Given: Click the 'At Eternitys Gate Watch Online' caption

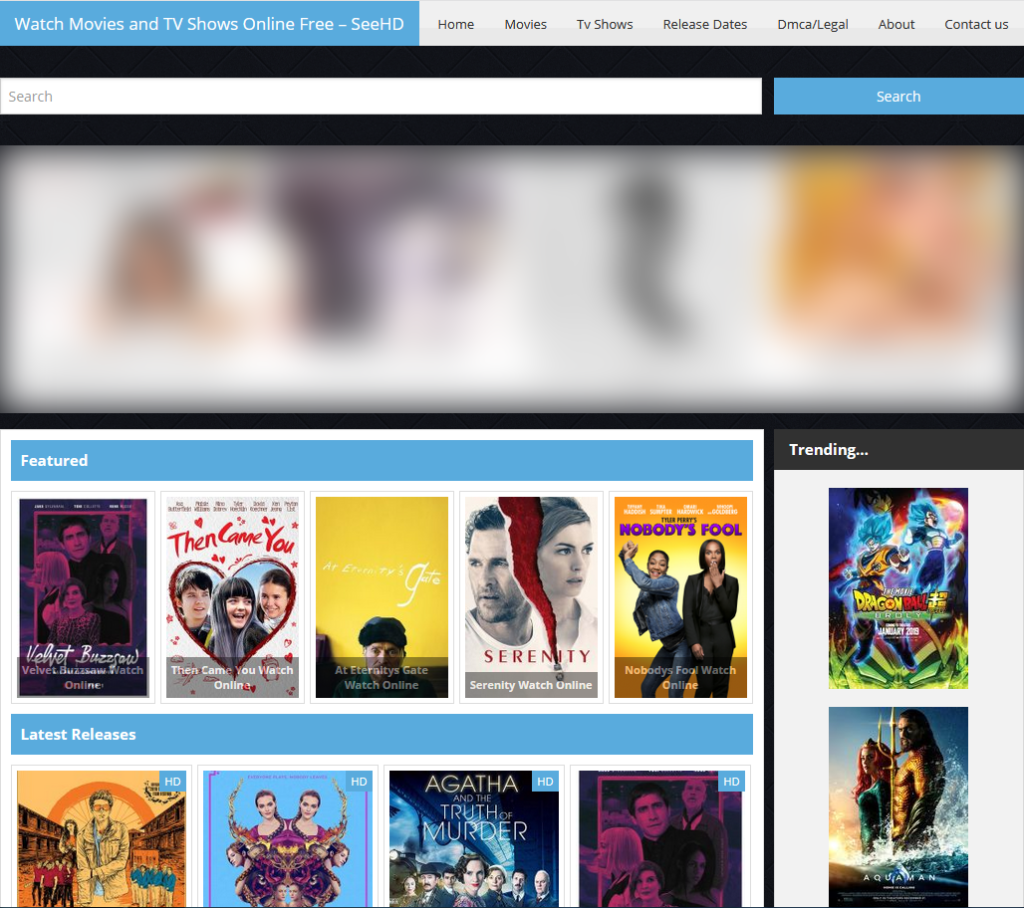Looking at the screenshot, I should coord(382,677).
